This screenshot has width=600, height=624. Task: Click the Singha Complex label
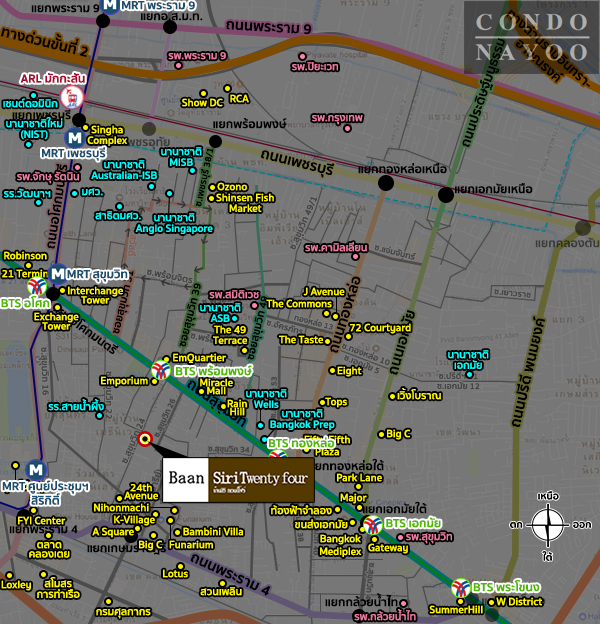(x=107, y=135)
